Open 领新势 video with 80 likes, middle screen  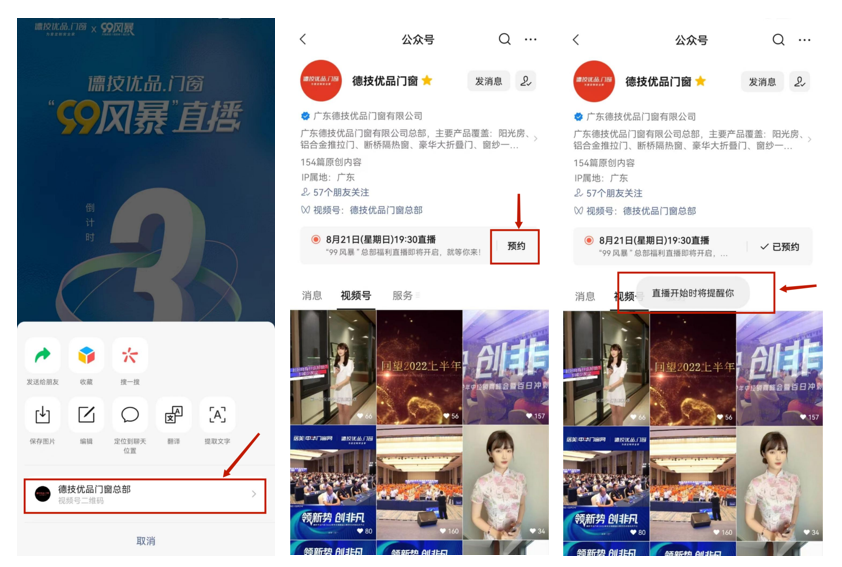[x=333, y=482]
